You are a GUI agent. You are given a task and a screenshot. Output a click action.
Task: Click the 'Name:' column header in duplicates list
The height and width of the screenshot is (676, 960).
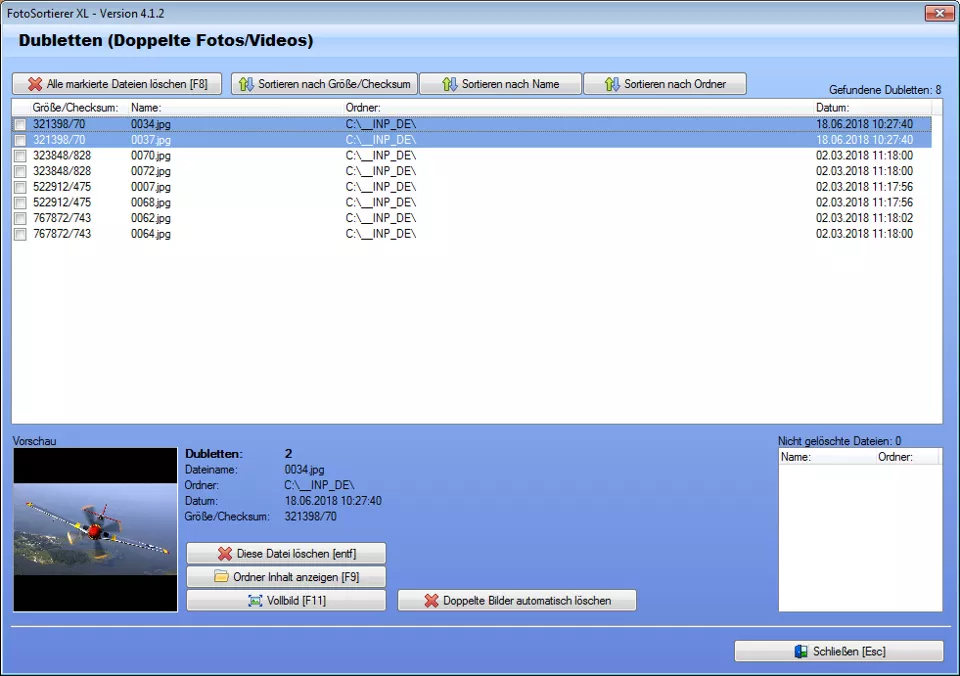click(146, 107)
